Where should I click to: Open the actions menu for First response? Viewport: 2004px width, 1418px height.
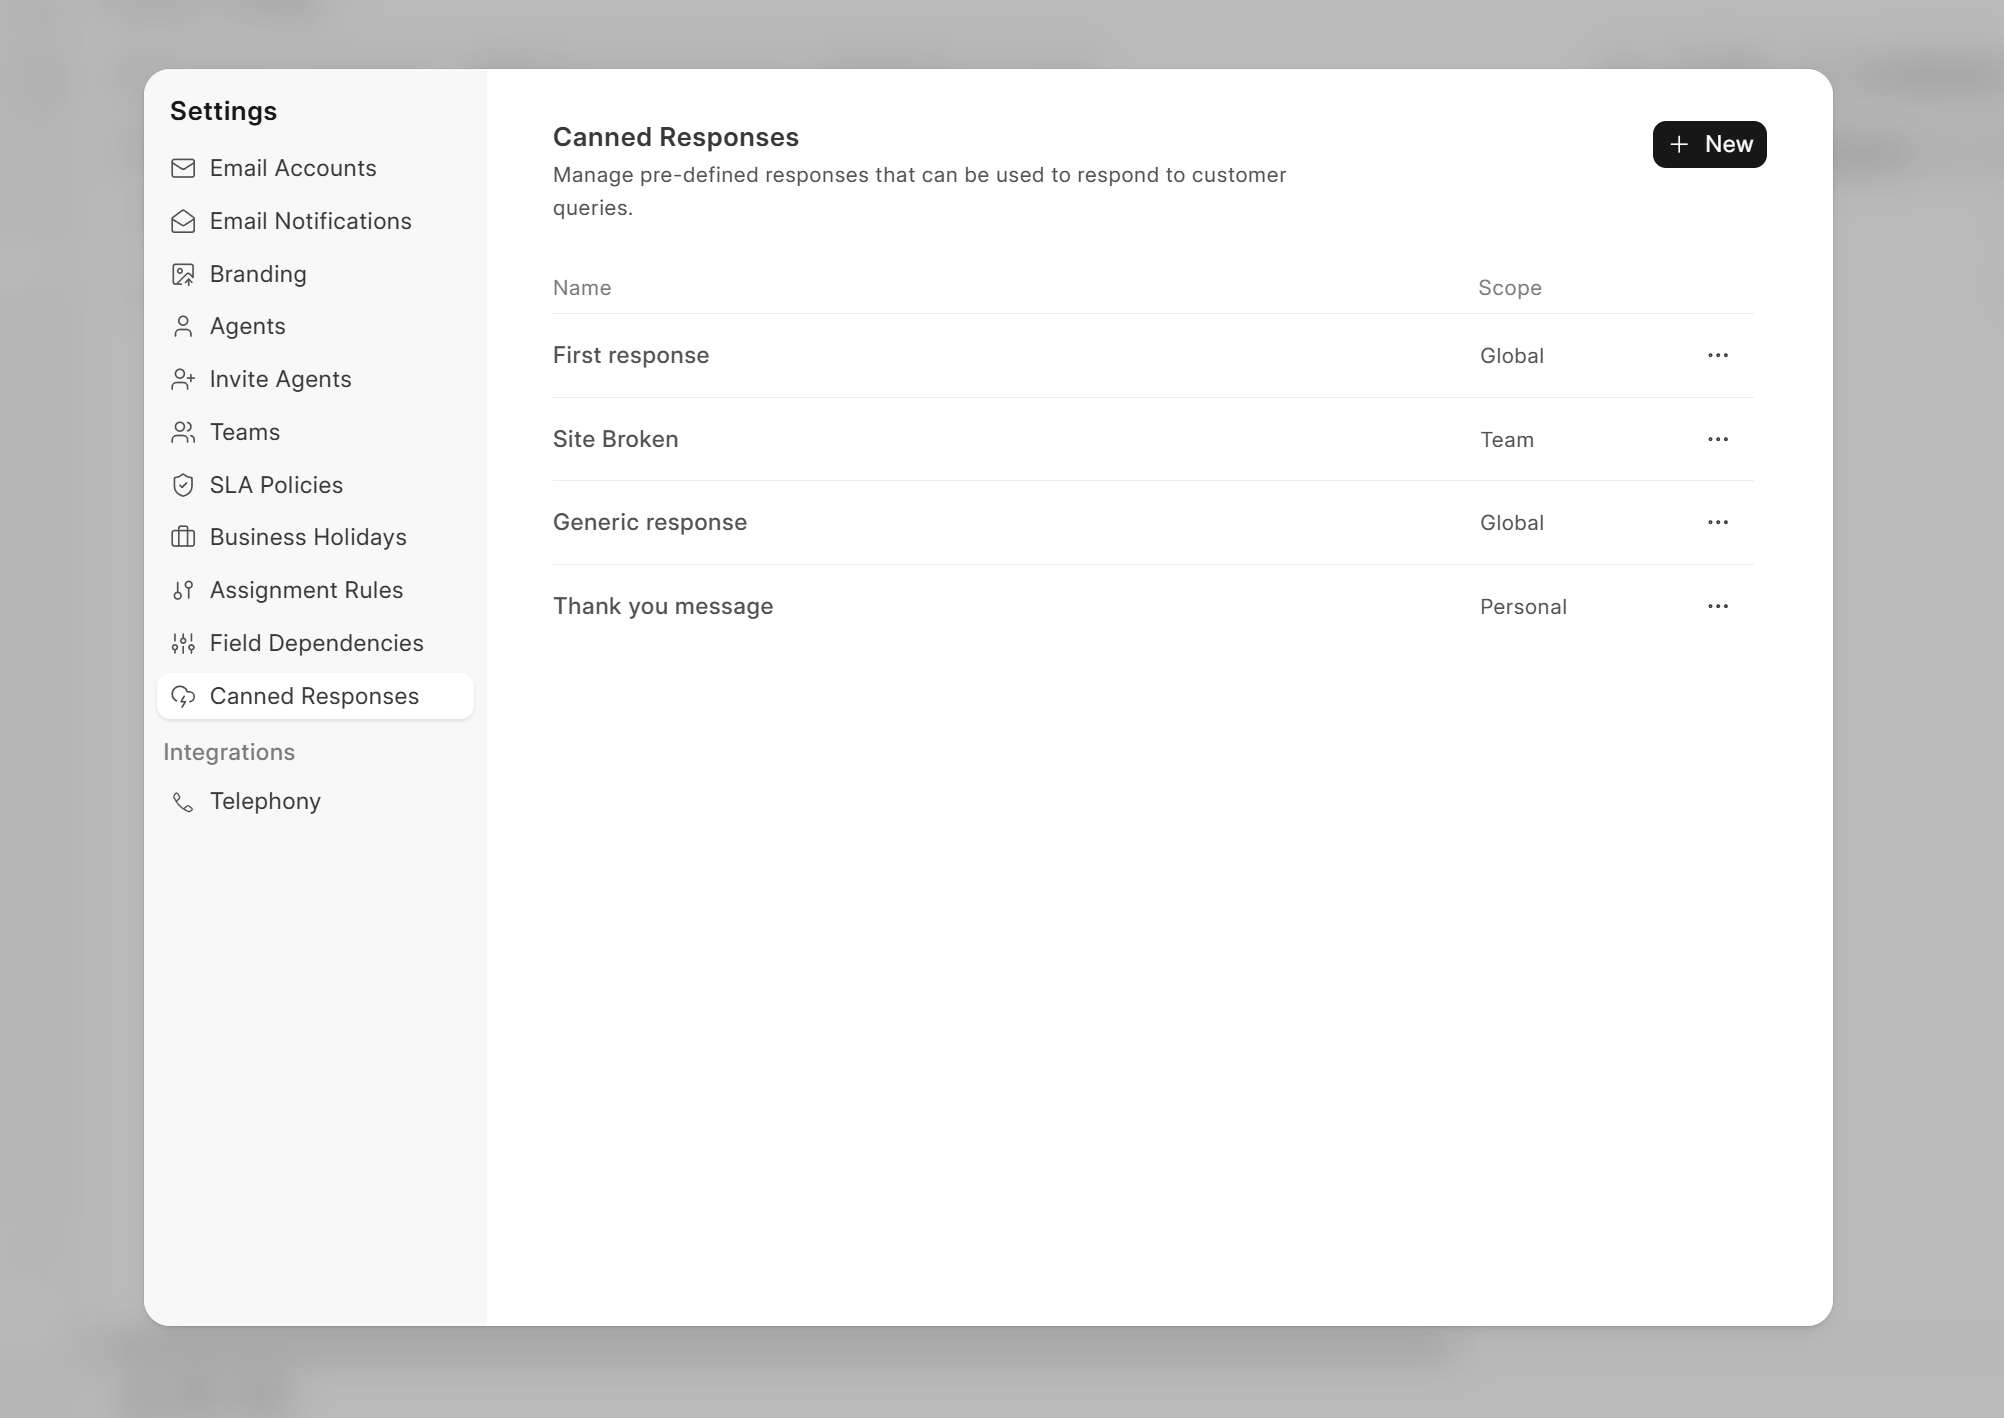pyautogui.click(x=1718, y=355)
